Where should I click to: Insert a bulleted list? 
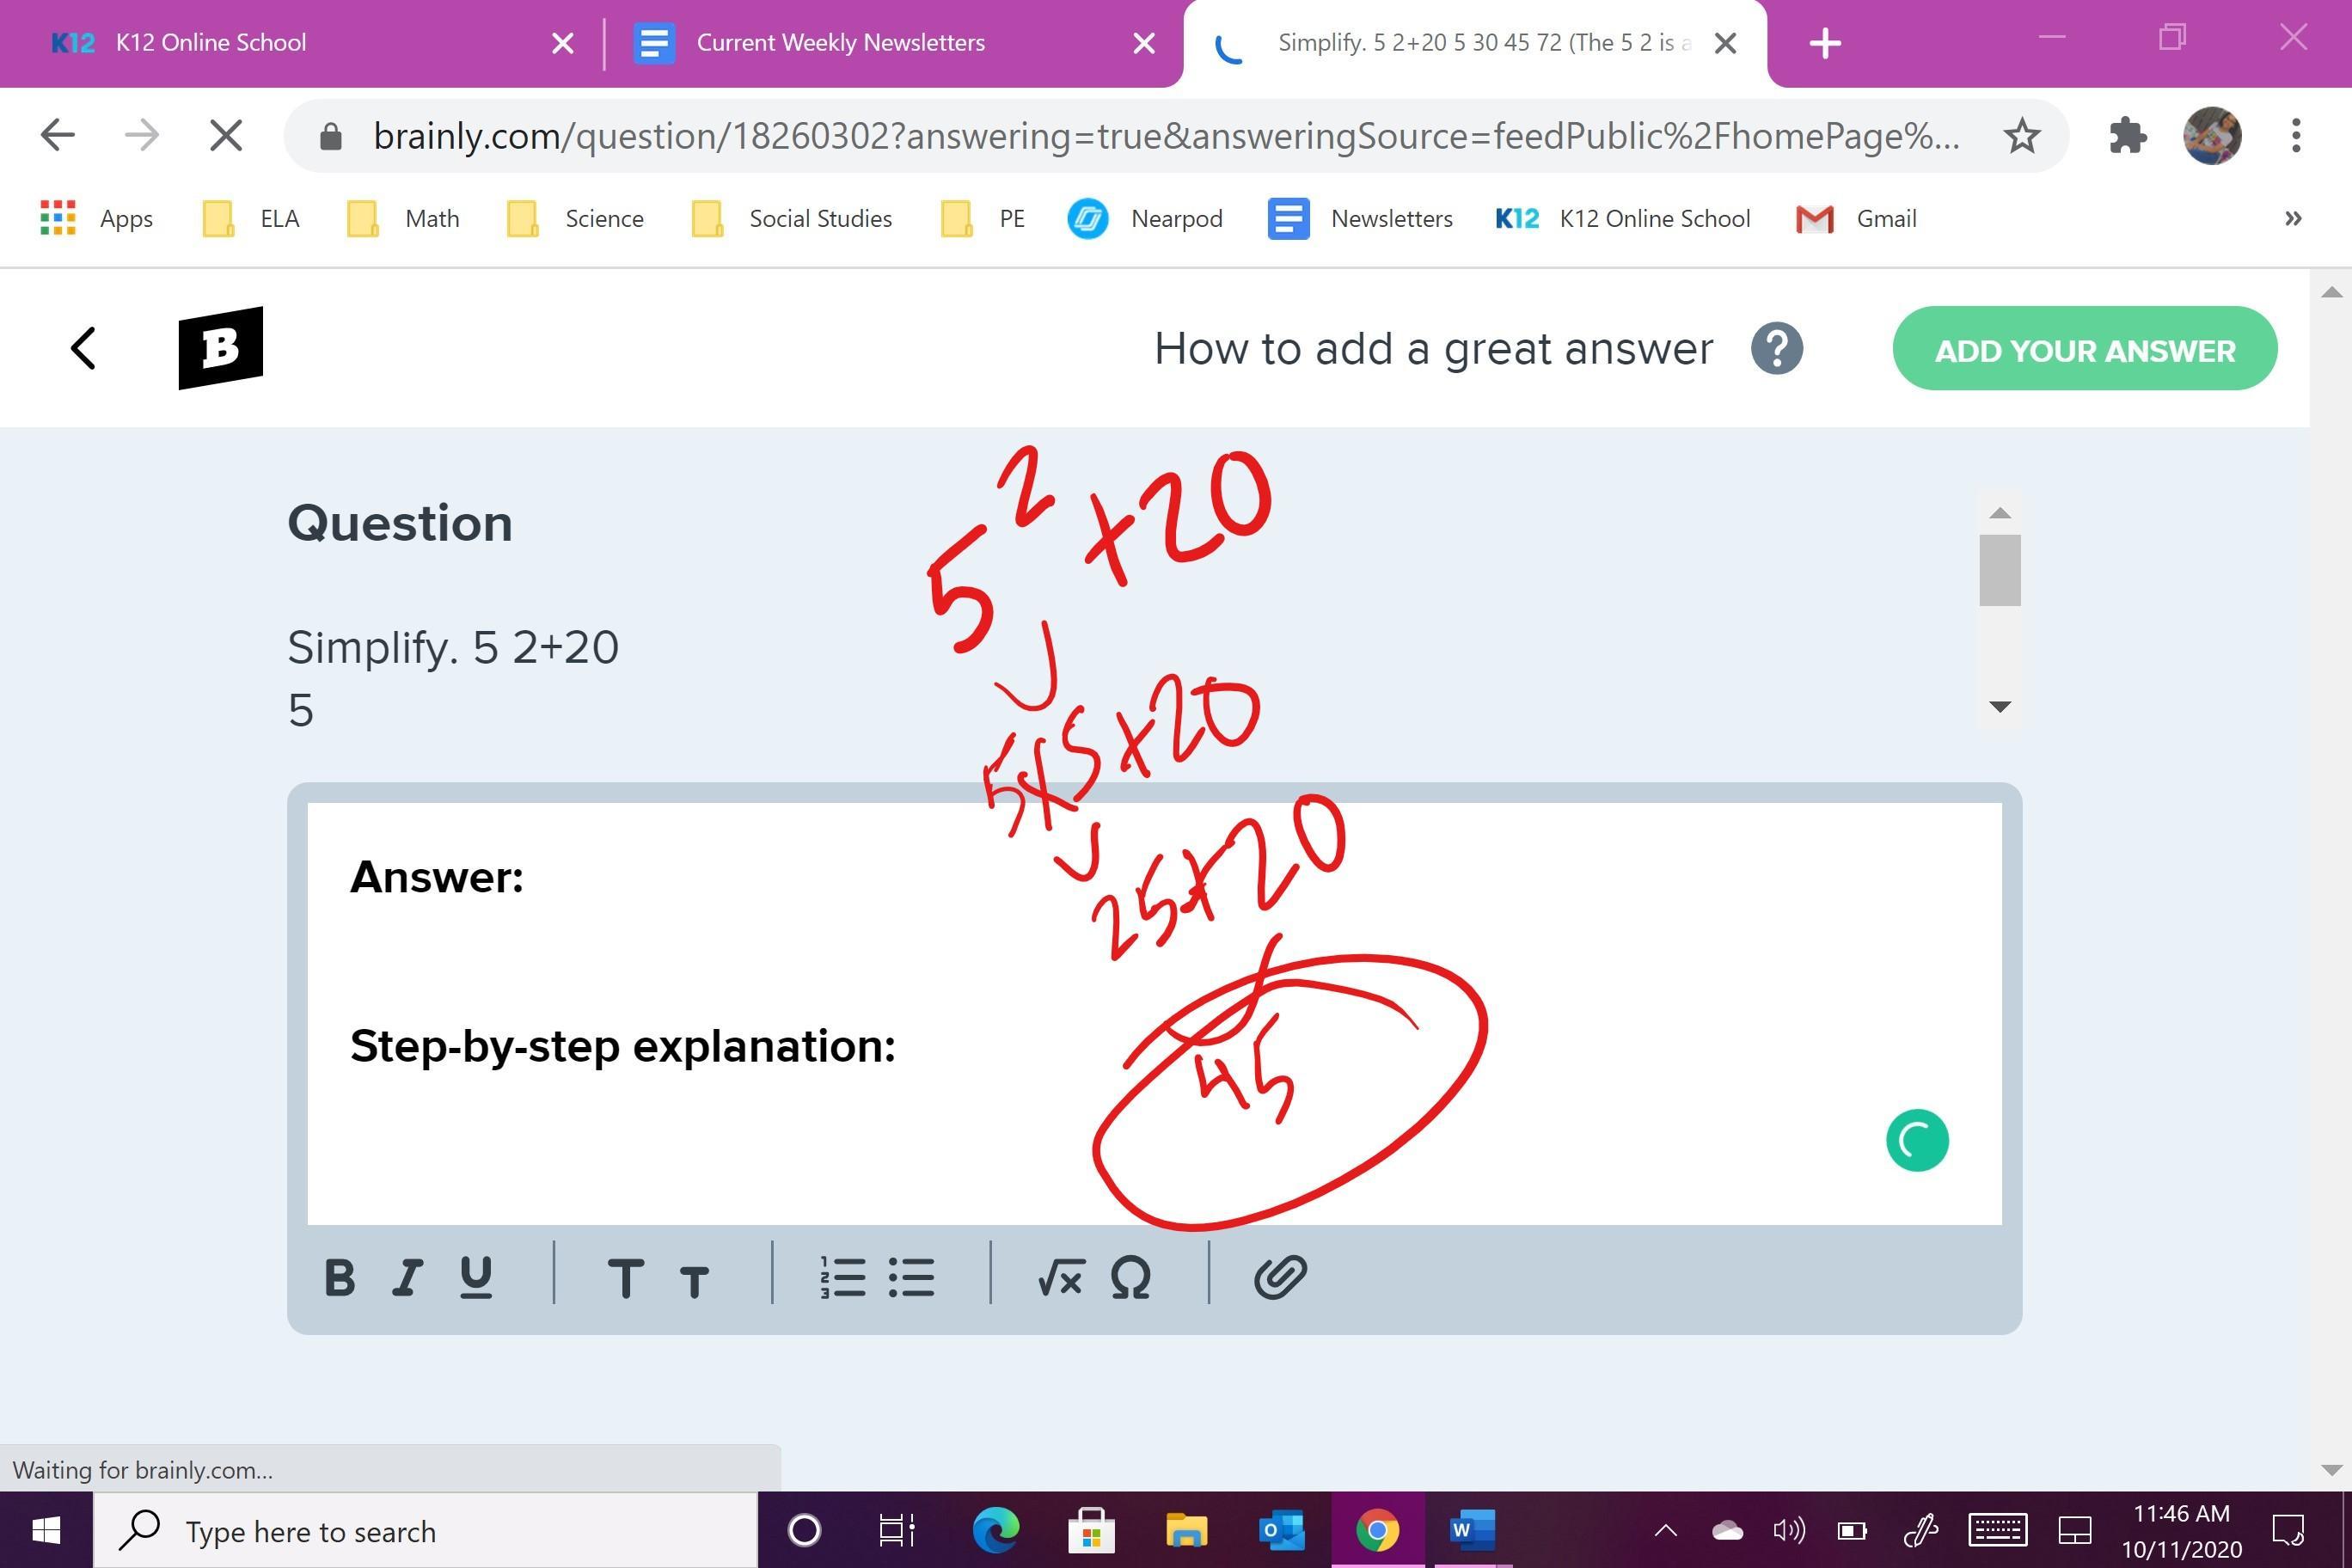[x=911, y=1277]
